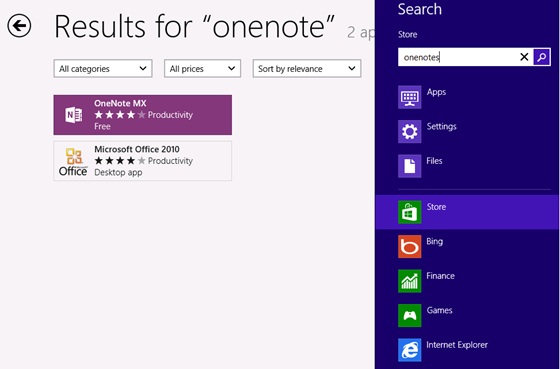The image size is (560, 369).
Task: Choose the Bing label in search list
Action: (x=434, y=241)
